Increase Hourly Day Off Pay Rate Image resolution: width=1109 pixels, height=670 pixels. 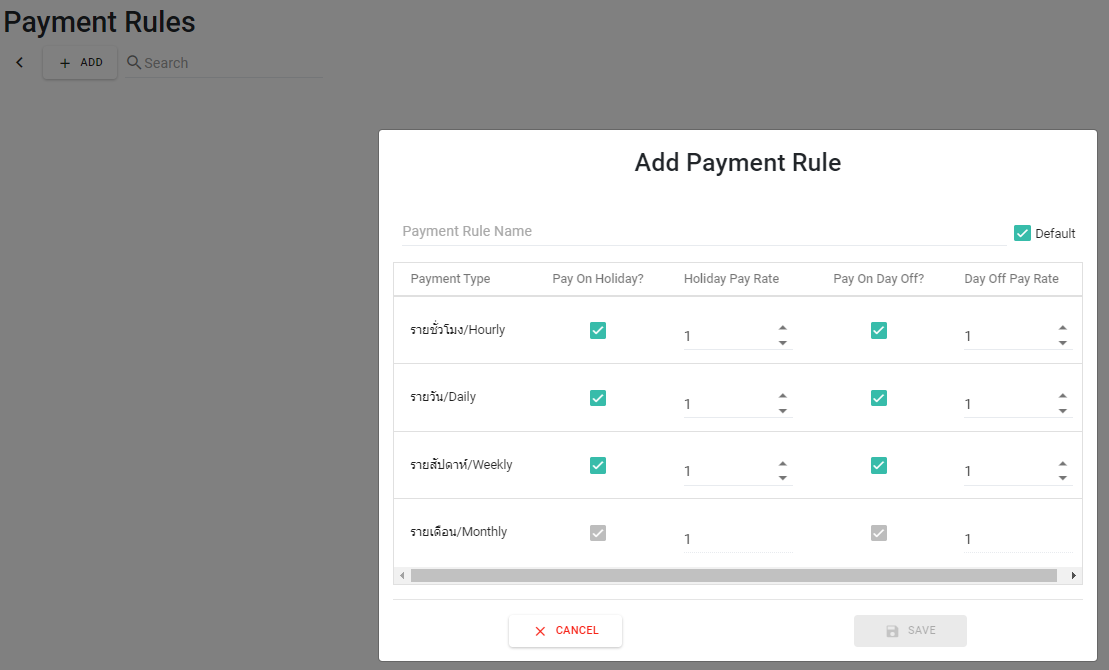coord(1063,328)
